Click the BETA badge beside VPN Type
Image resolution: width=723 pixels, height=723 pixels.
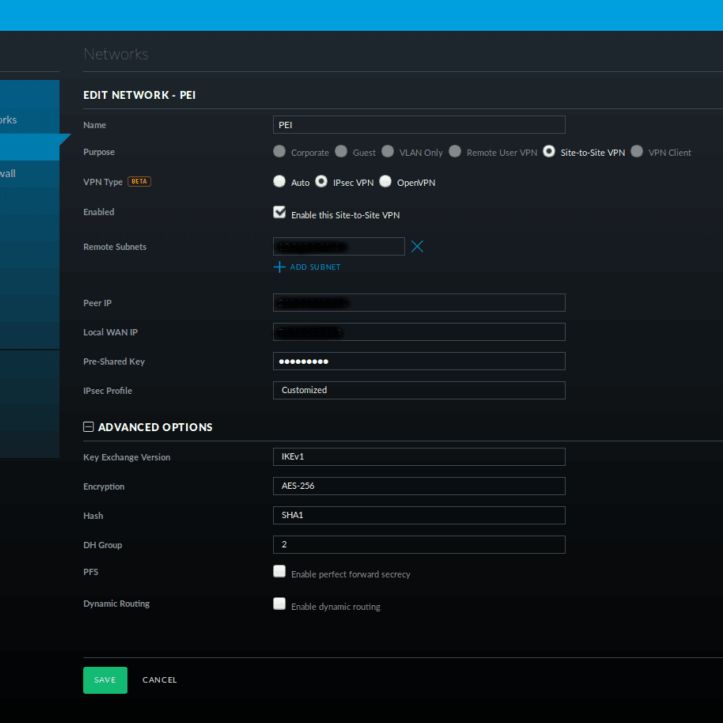(x=139, y=182)
